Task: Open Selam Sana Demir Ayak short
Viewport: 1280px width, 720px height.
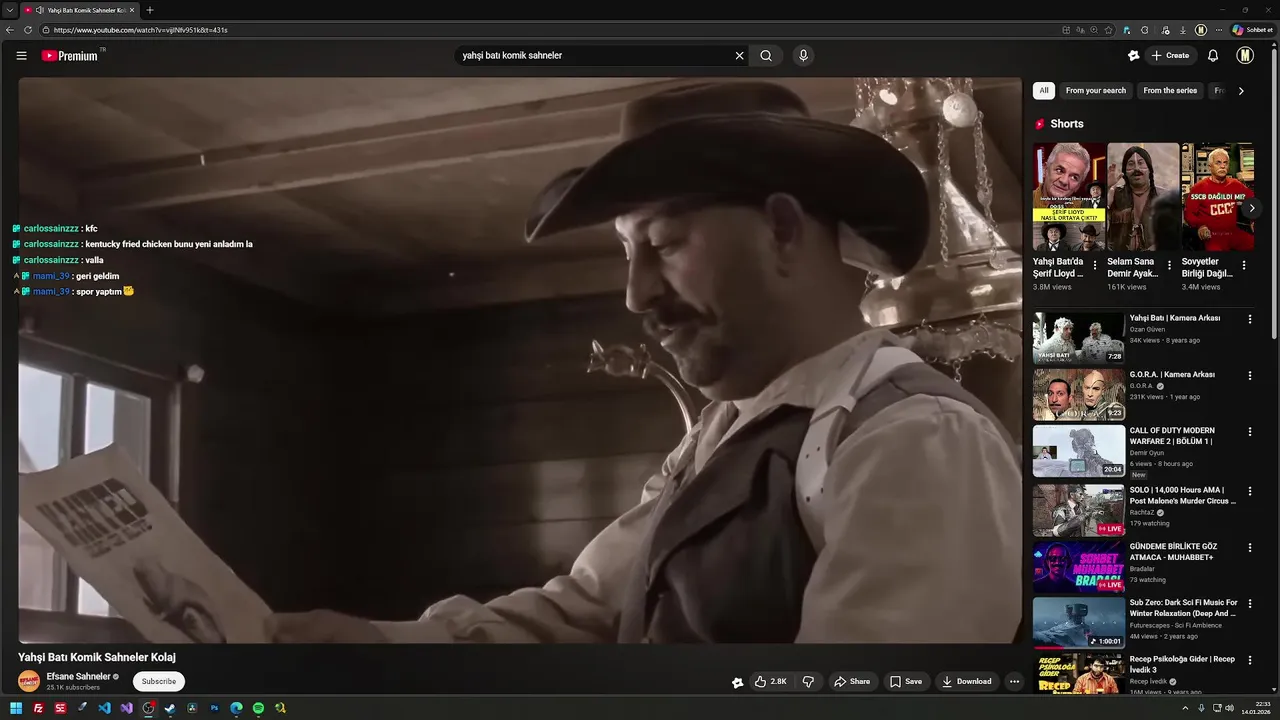Action: click(1143, 197)
